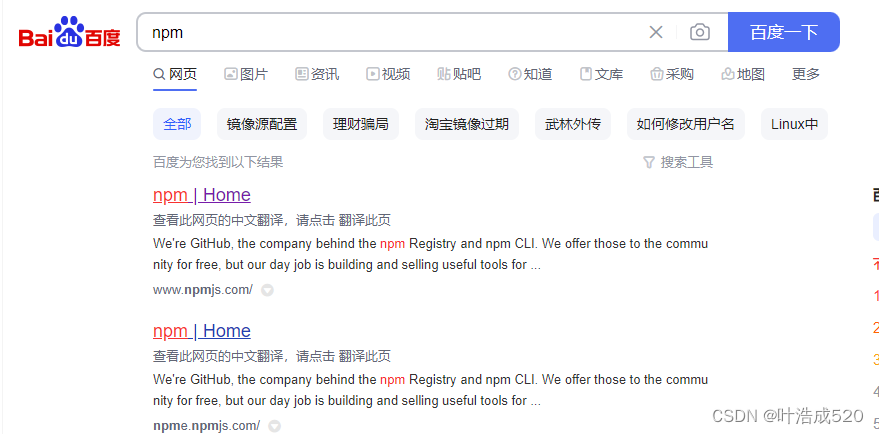The width and height of the screenshot is (879, 434).
Task: Open first npm | Home result for www.npmjs.com
Action: tap(202, 195)
